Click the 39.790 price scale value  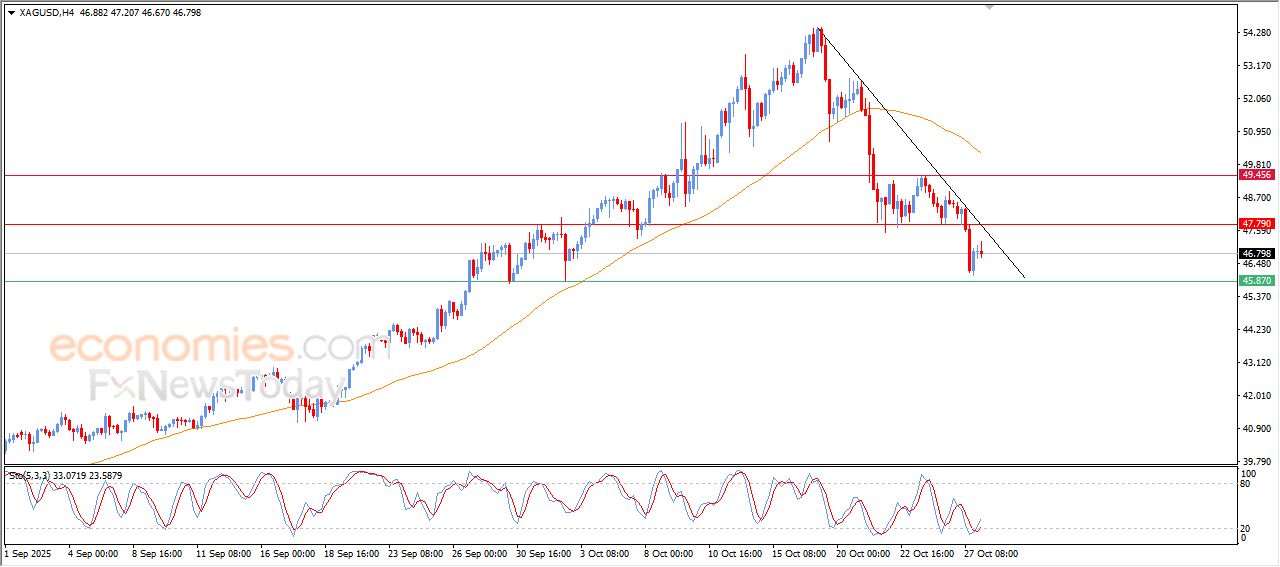tap(1256, 461)
